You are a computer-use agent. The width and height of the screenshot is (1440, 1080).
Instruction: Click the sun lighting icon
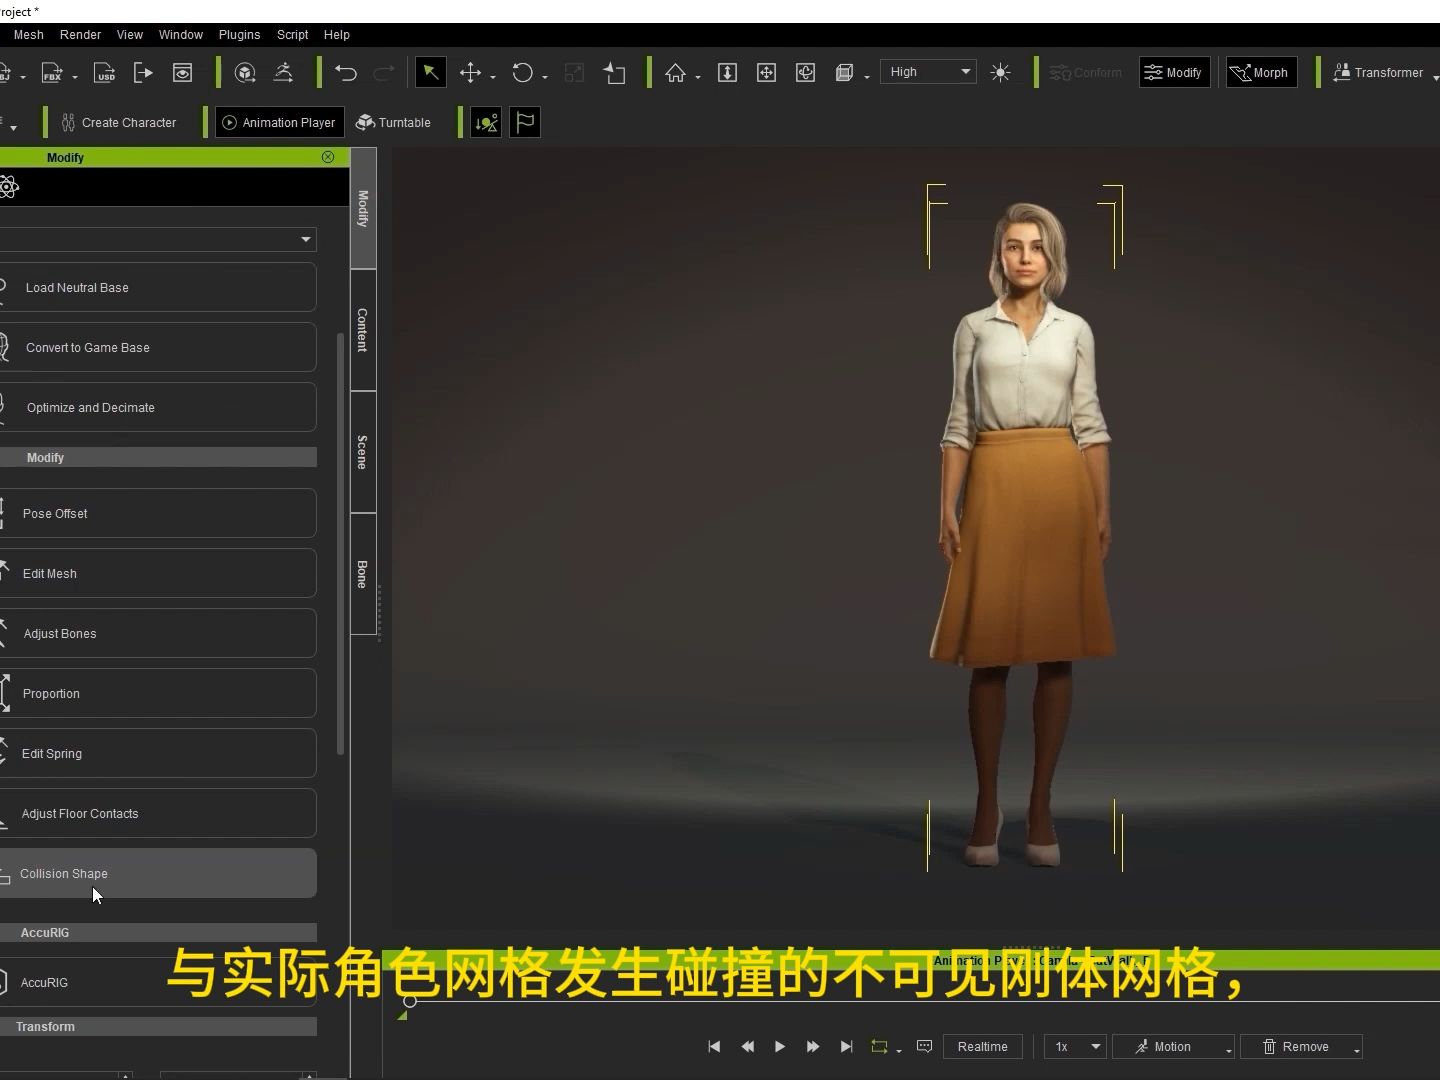(1000, 73)
